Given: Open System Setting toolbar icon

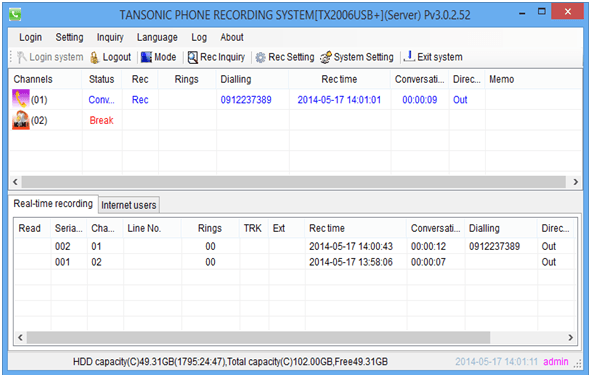Looking at the screenshot, I should [326, 57].
